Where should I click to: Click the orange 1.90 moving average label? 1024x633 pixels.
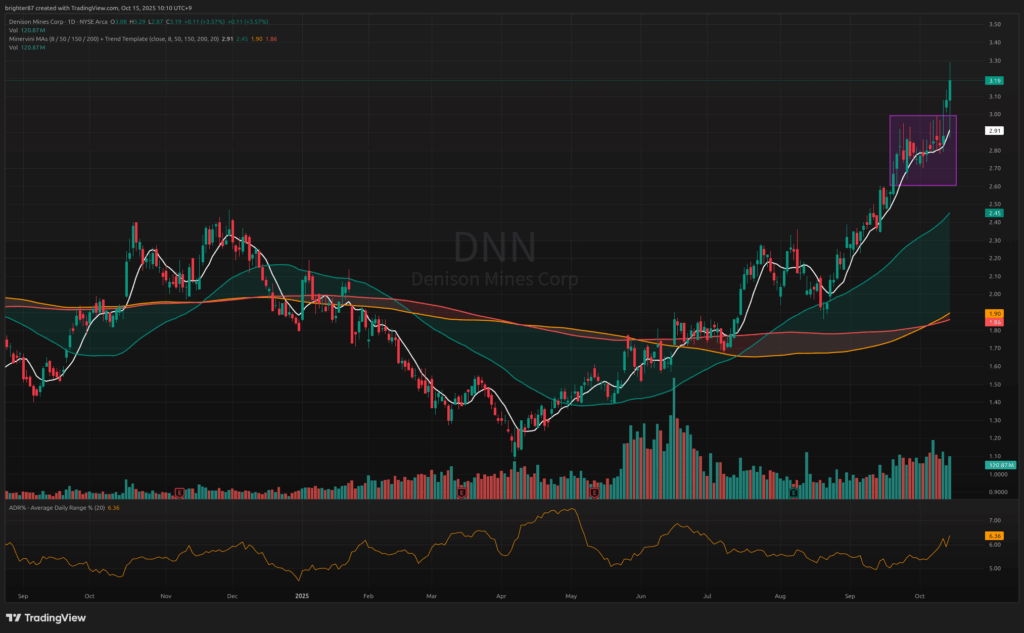(994, 313)
